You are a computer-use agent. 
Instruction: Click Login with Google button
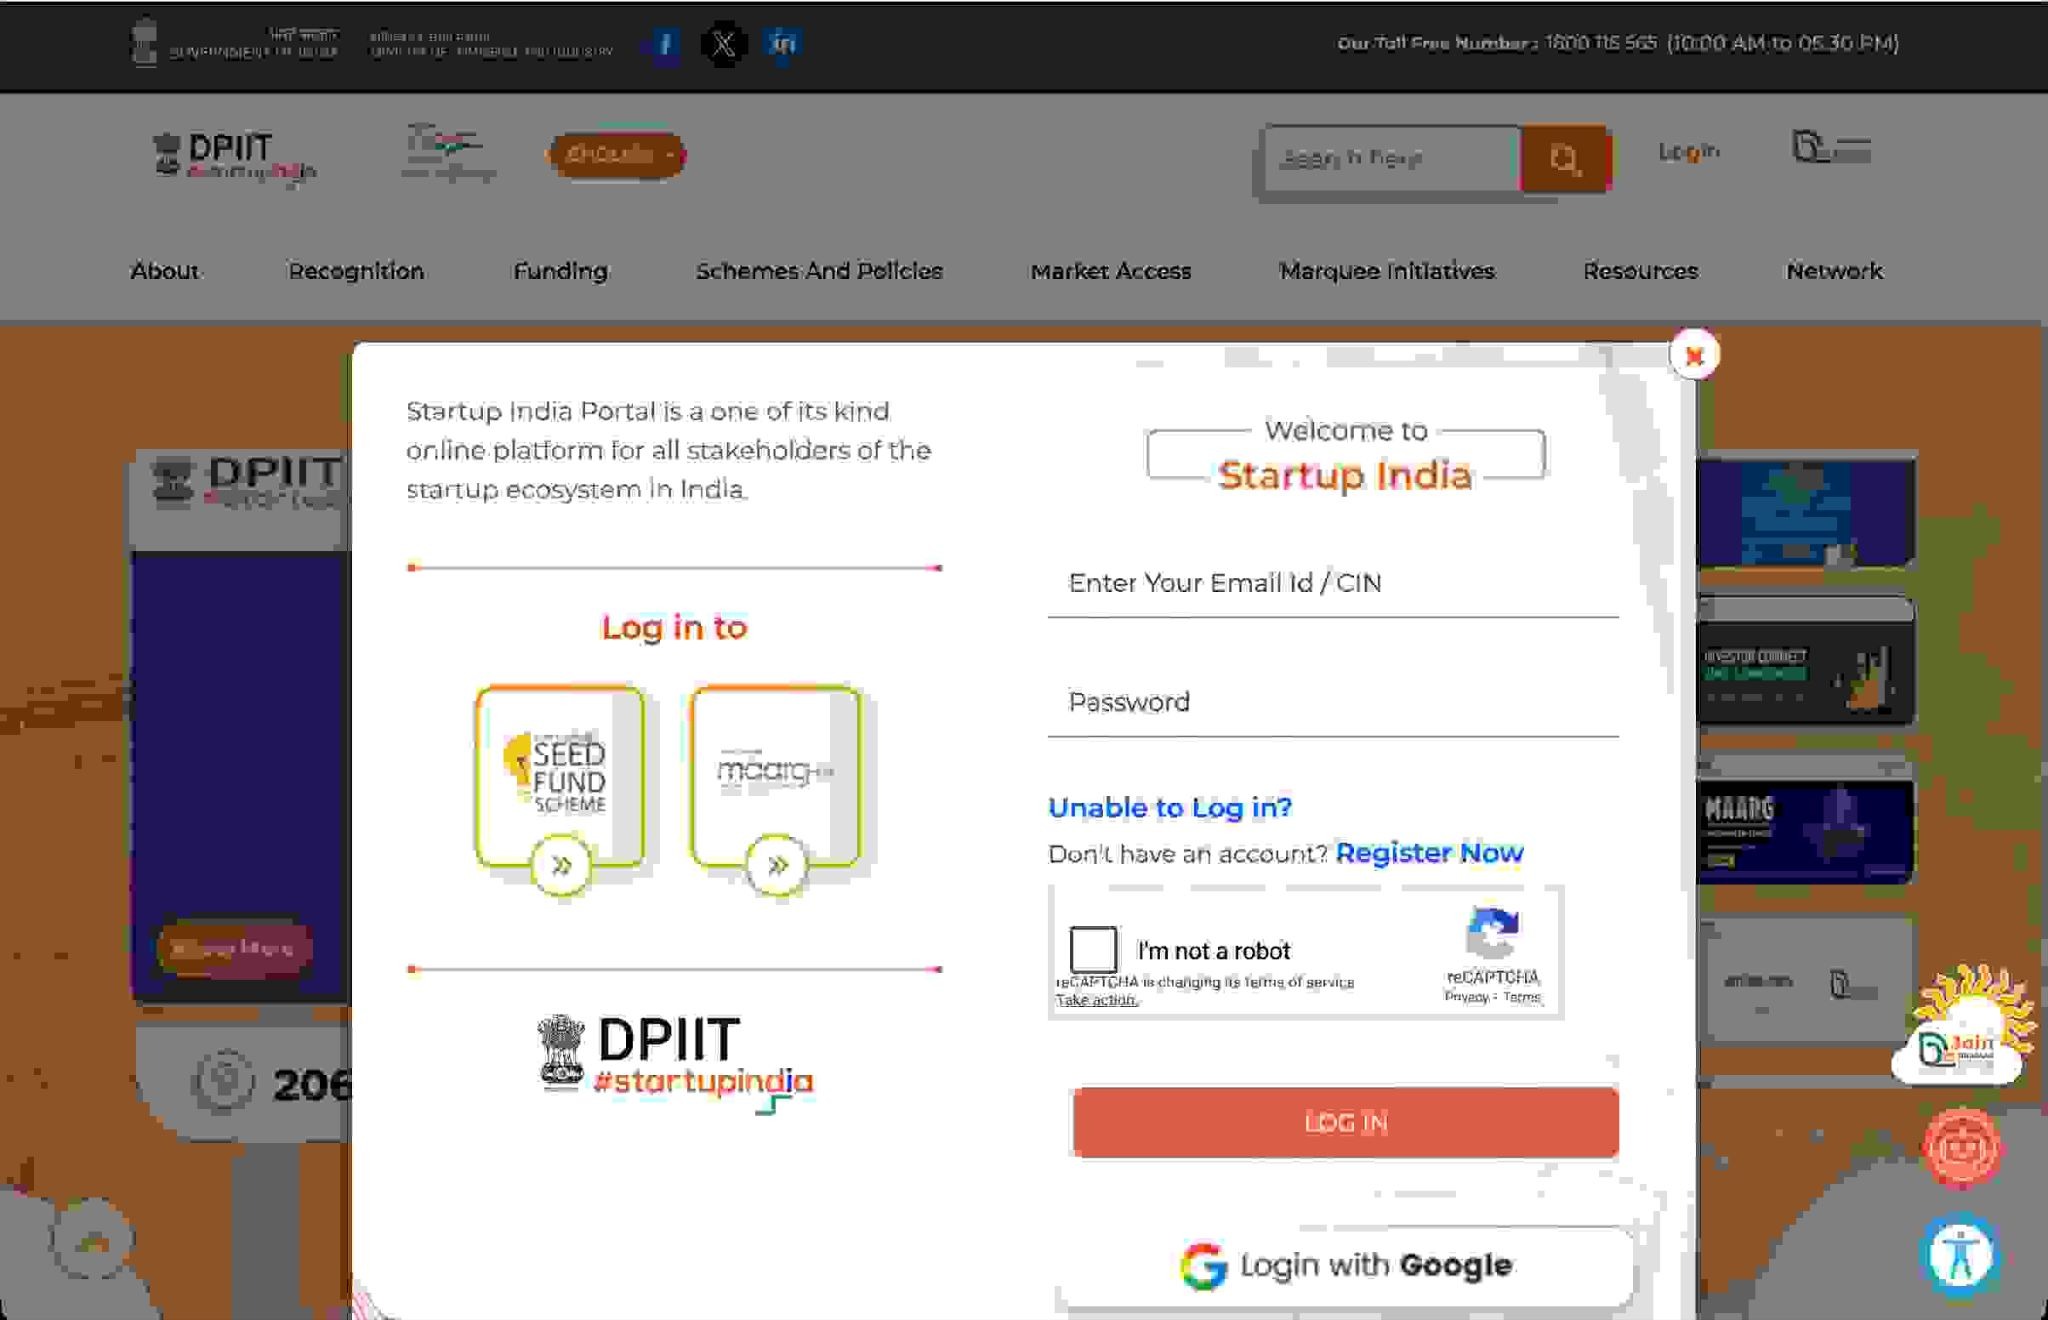pos(1345,1266)
